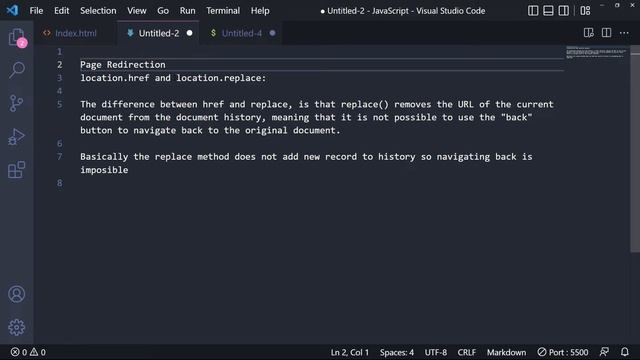640x360 pixels.
Task: Close Untitled-4 tab via unsaved dot
Action: pos(272,33)
